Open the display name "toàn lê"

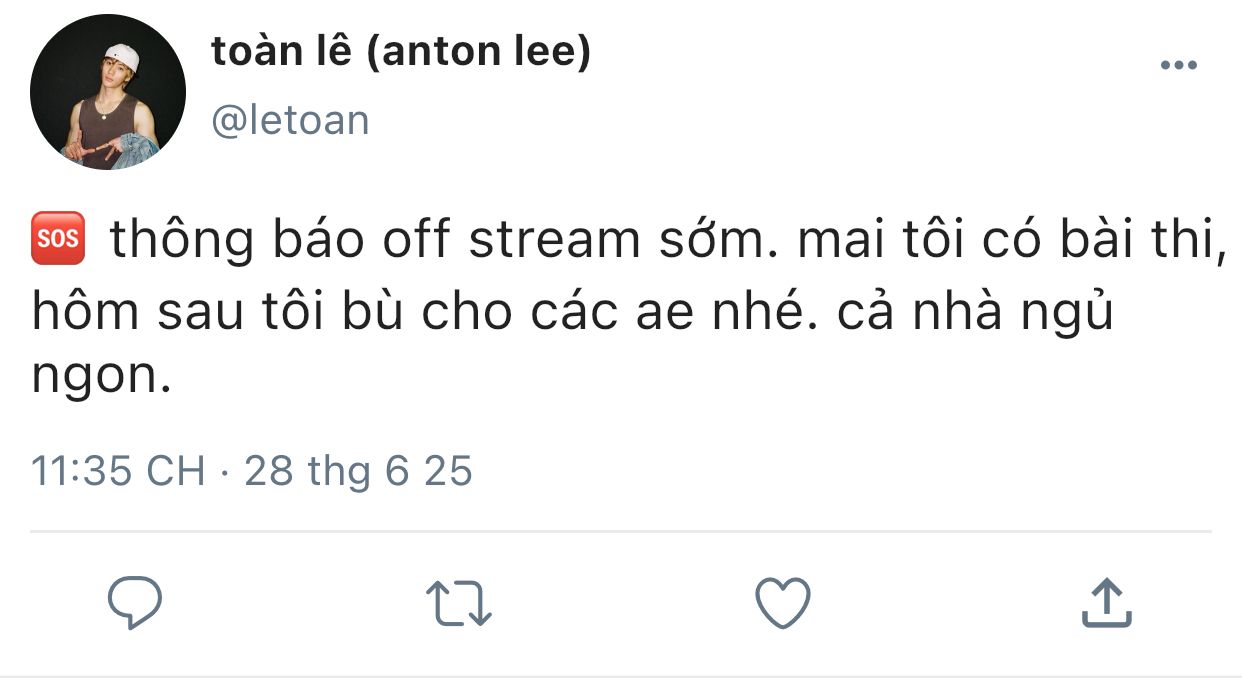282,54
